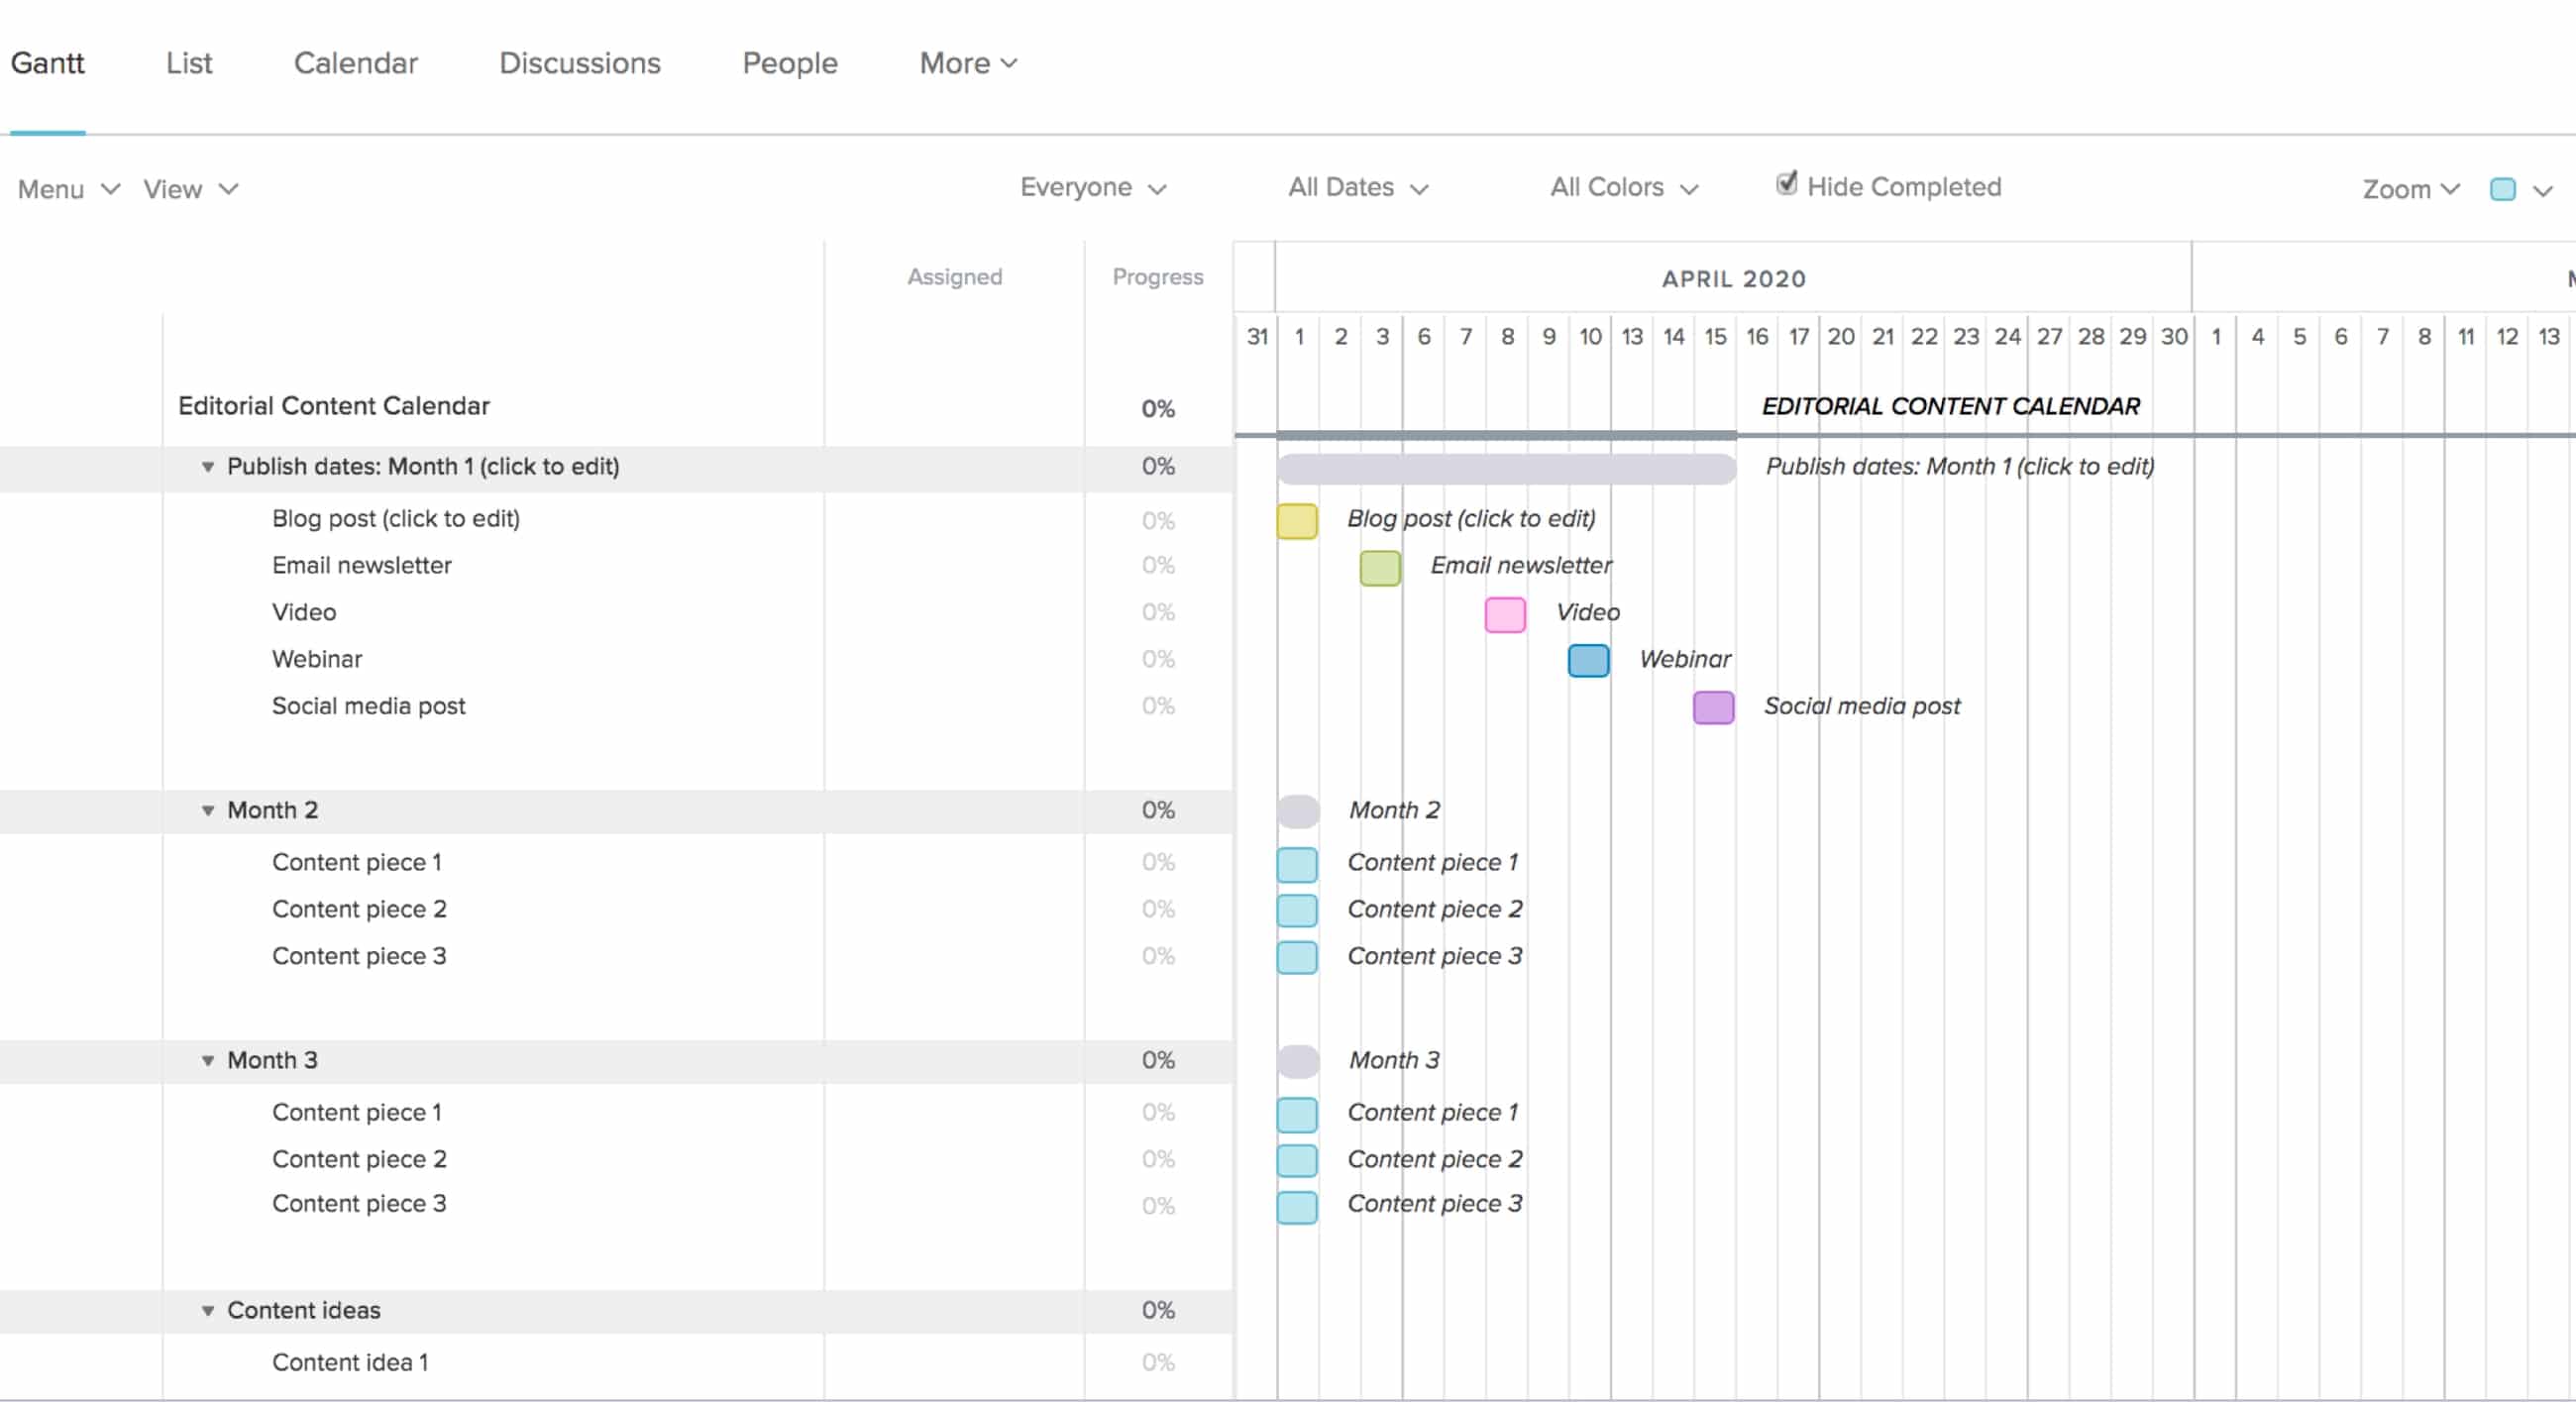Select the yellow Blog post task bar
This screenshot has height=1402, width=2576.
[x=1296, y=519]
